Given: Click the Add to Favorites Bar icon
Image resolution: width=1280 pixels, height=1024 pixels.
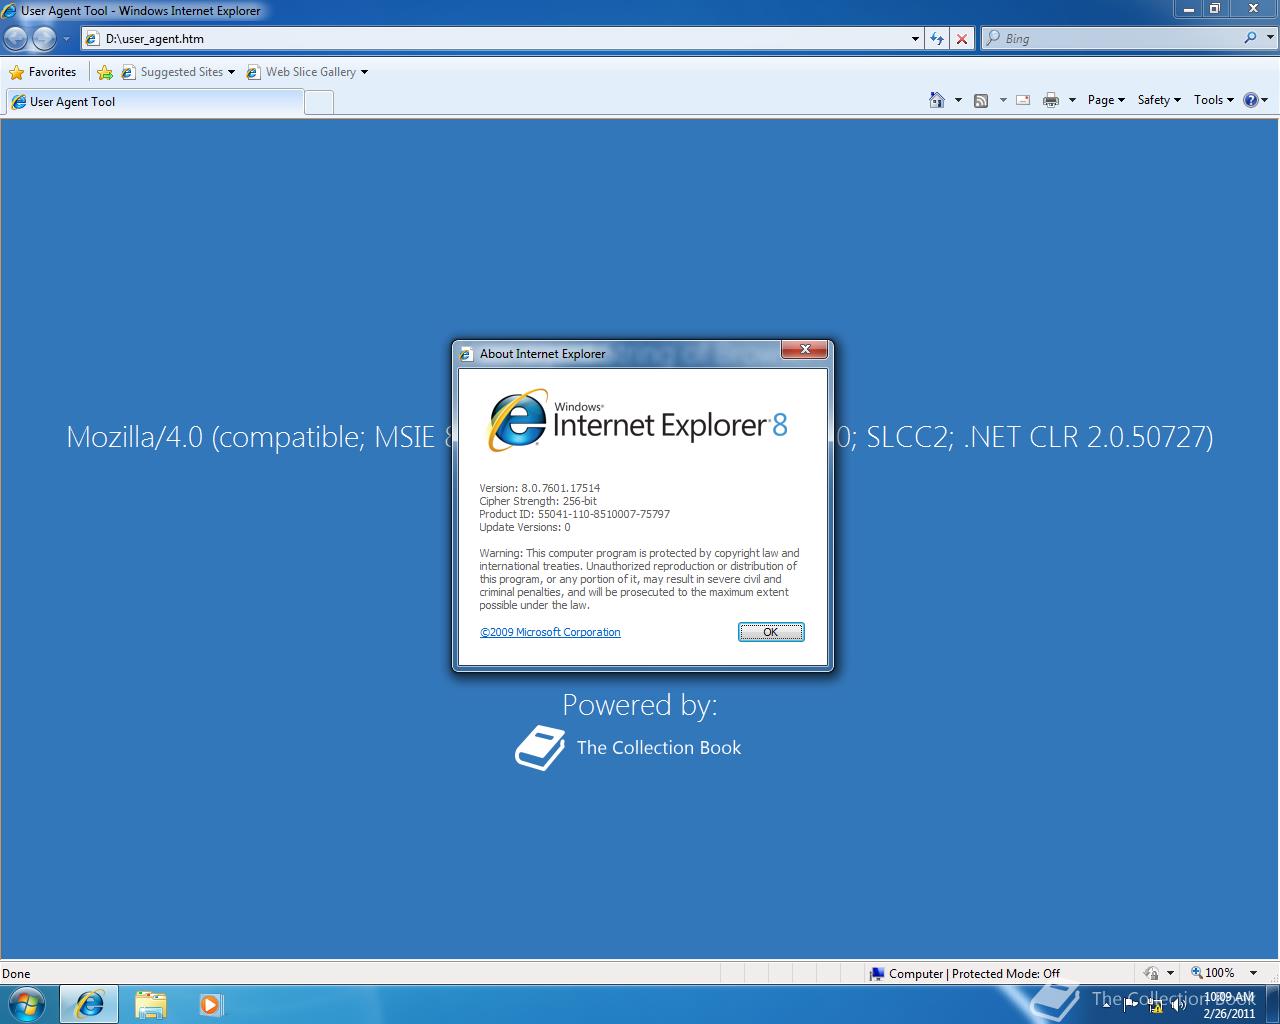Looking at the screenshot, I should pyautogui.click(x=104, y=72).
